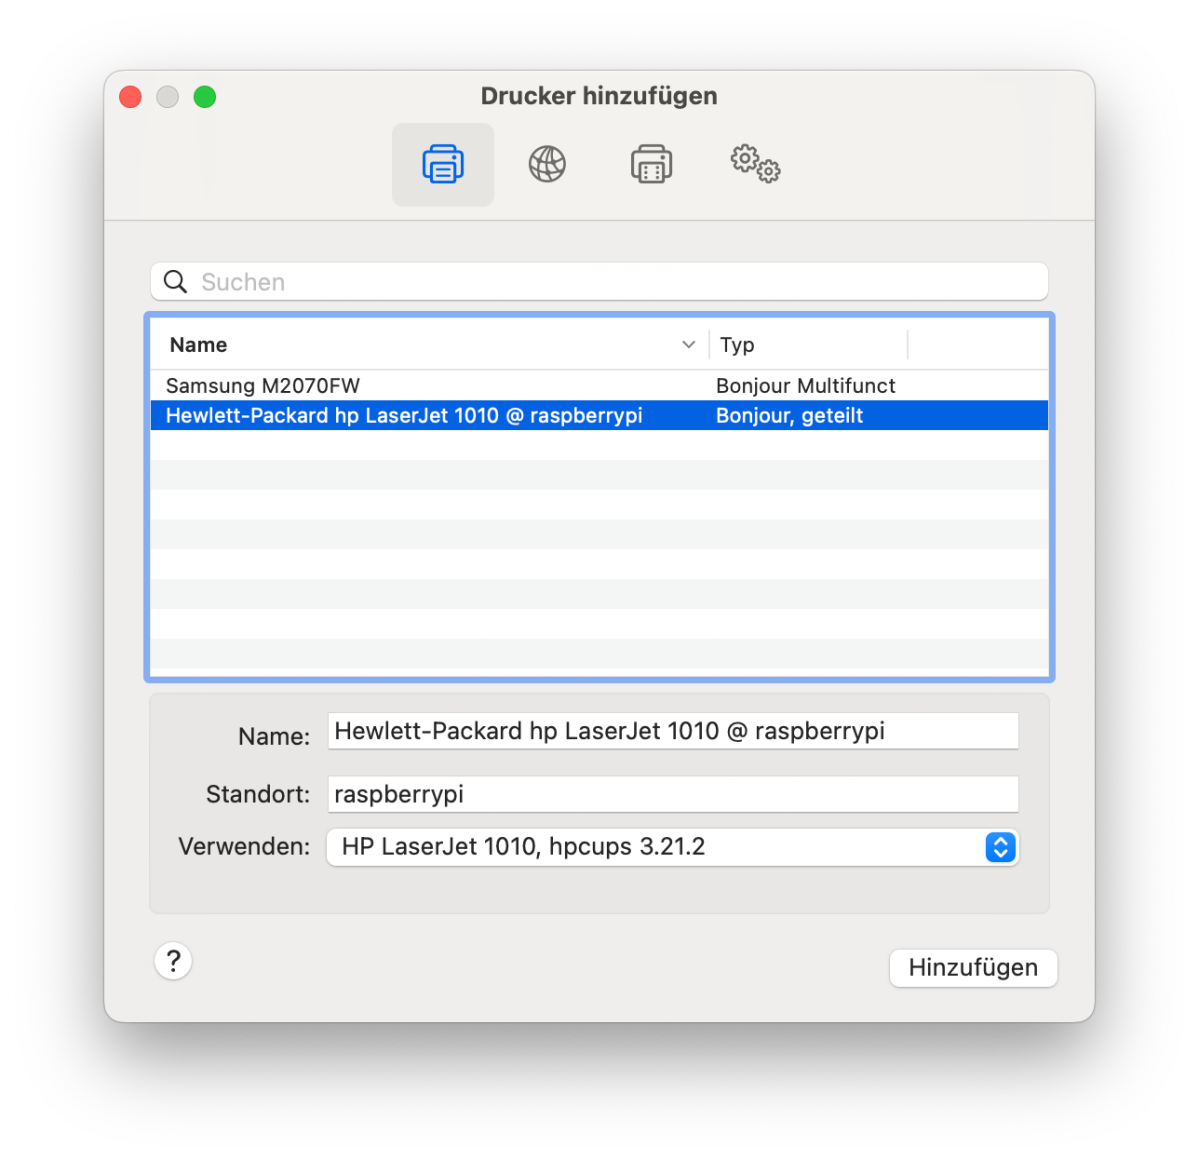The height and width of the screenshot is (1160, 1199).
Task: Select Hewlett-Packard hp LaserJet 1010 row
Action: [599, 415]
